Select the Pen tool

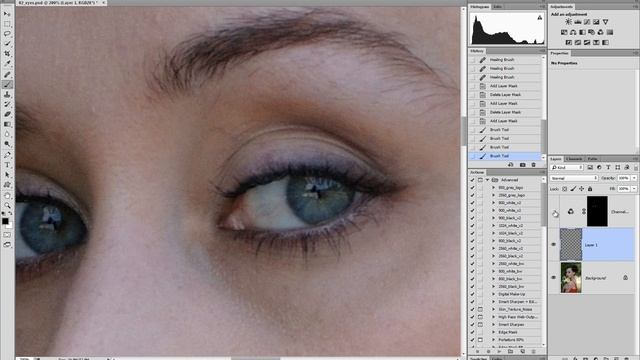point(7,155)
